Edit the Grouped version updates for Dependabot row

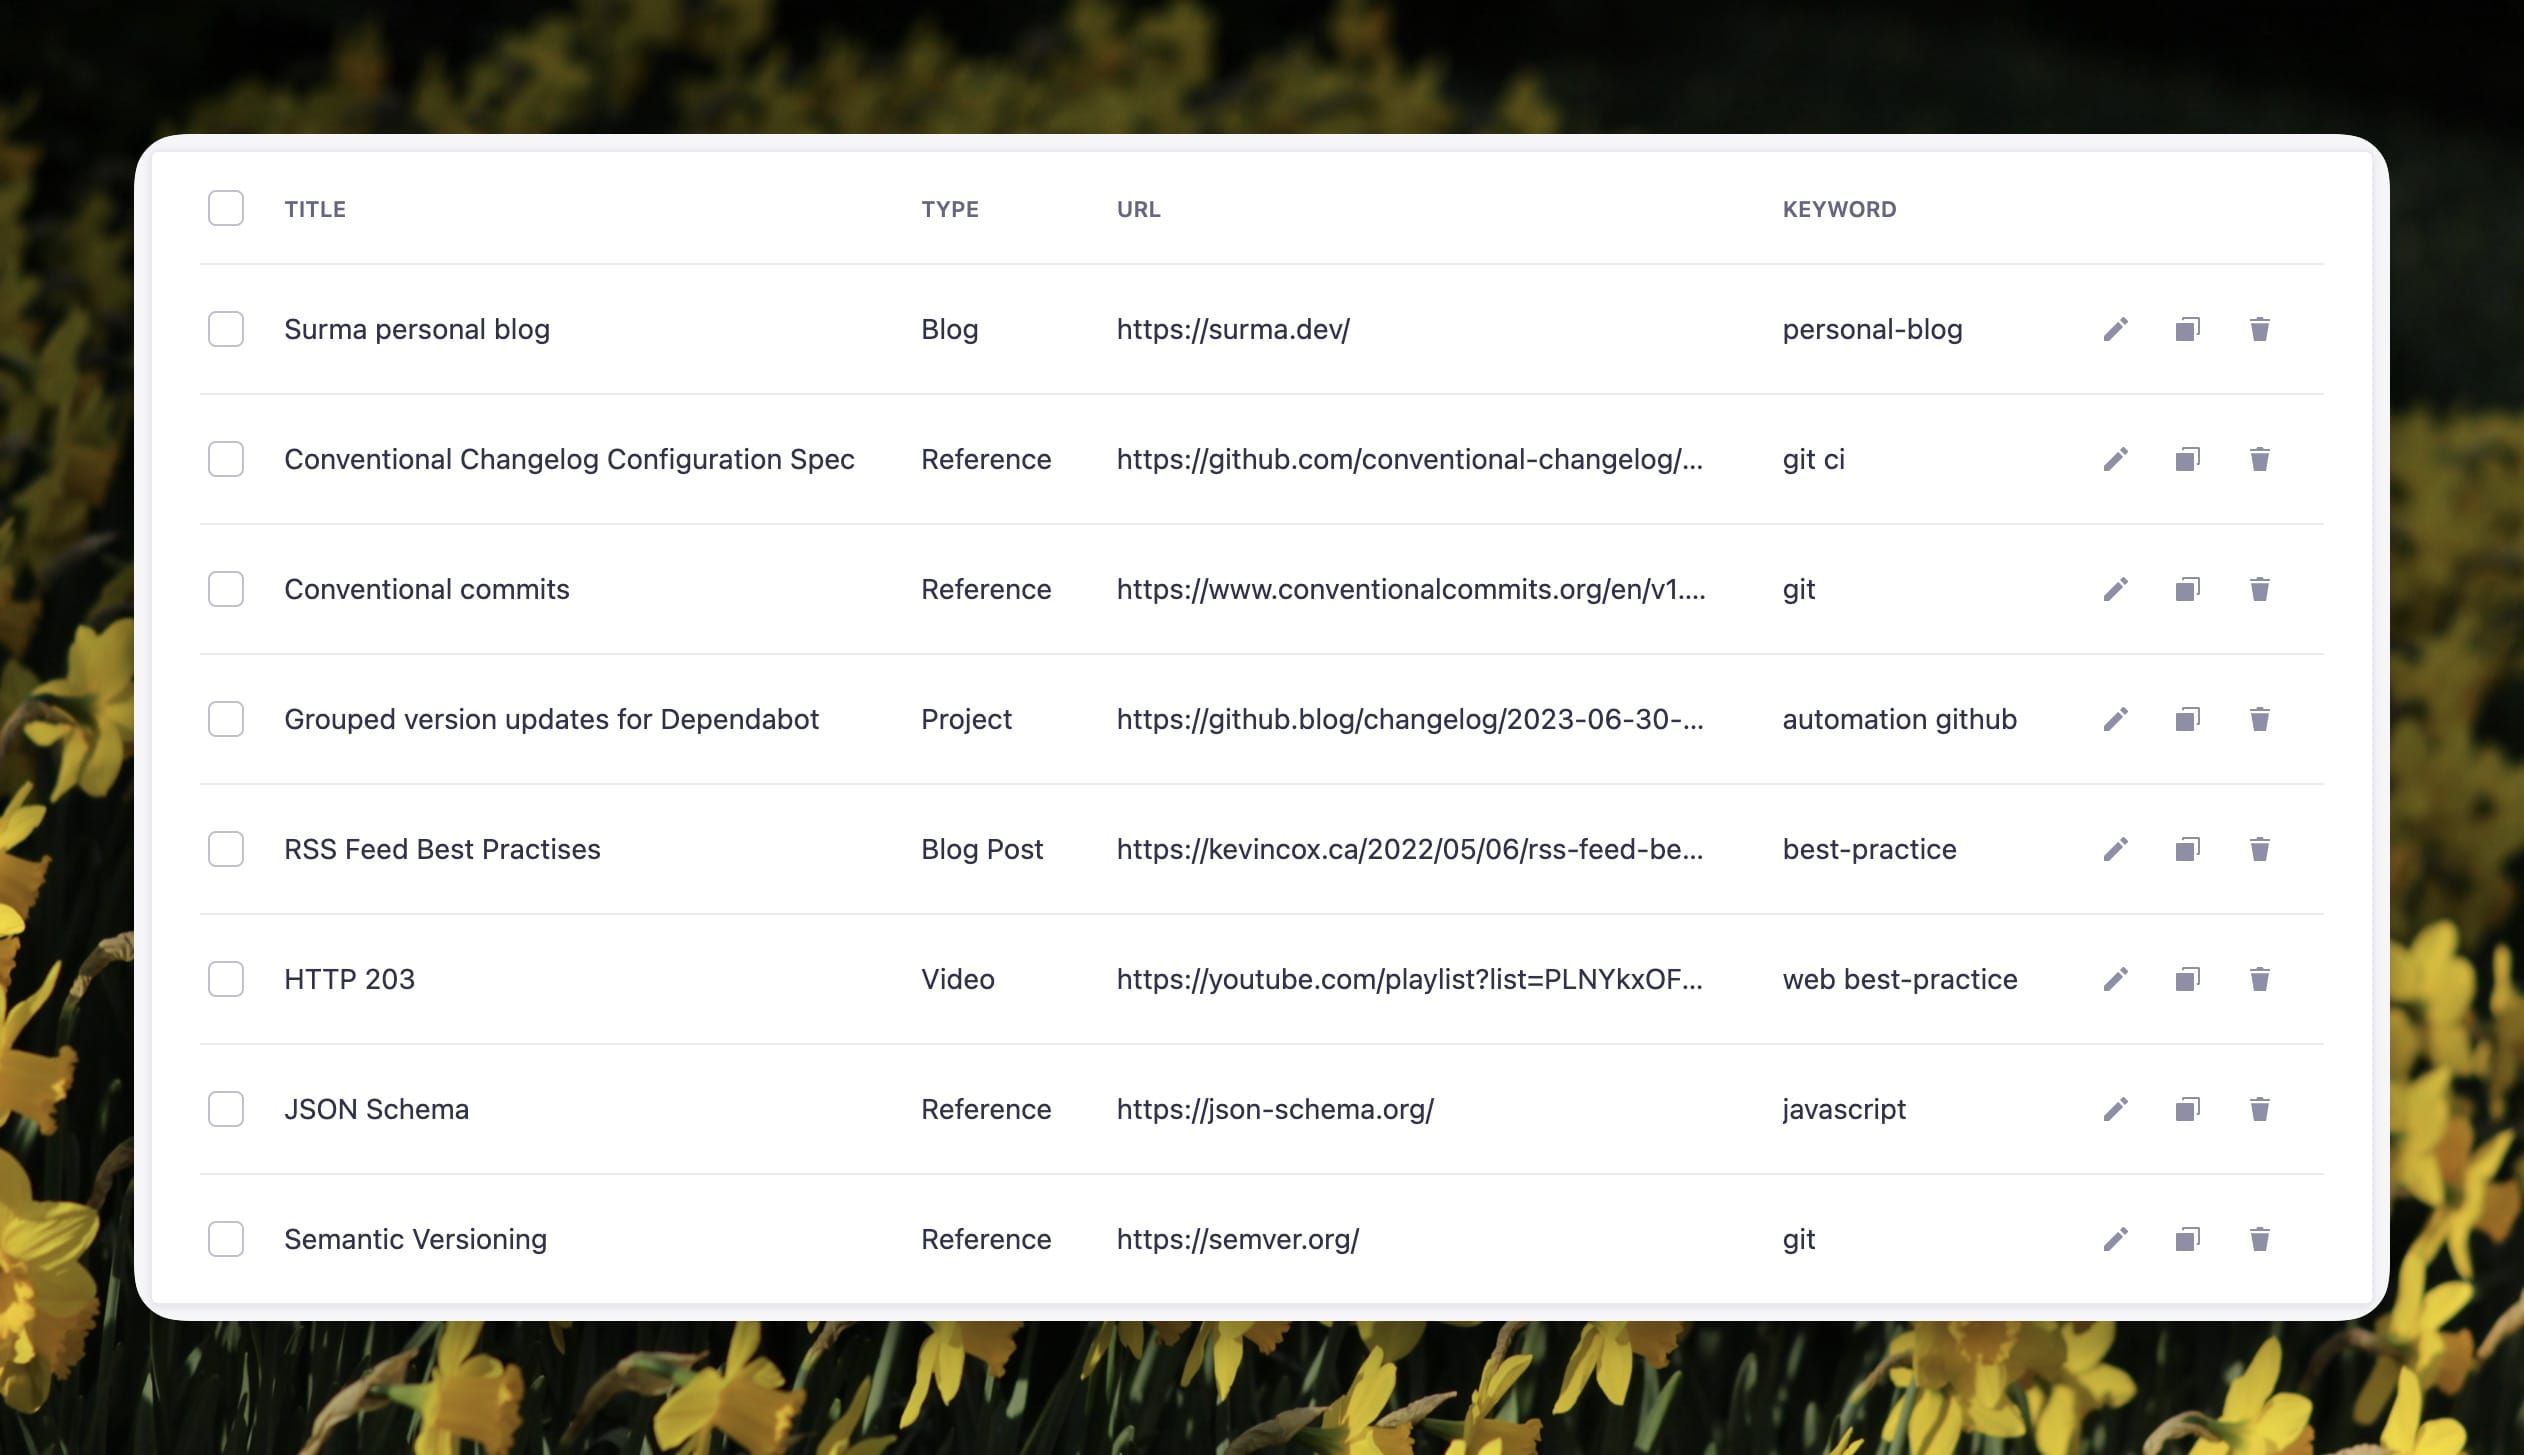[2115, 719]
